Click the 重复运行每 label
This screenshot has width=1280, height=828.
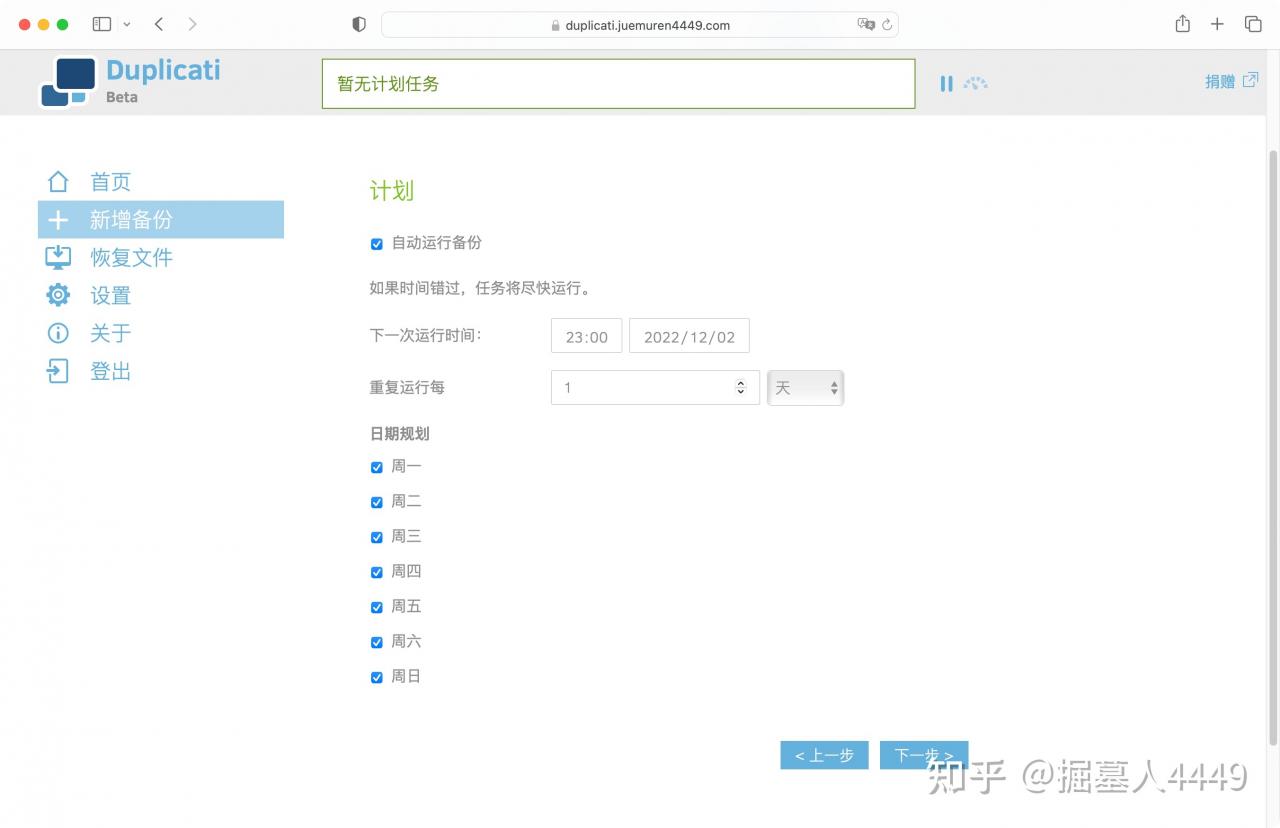[x=407, y=387]
